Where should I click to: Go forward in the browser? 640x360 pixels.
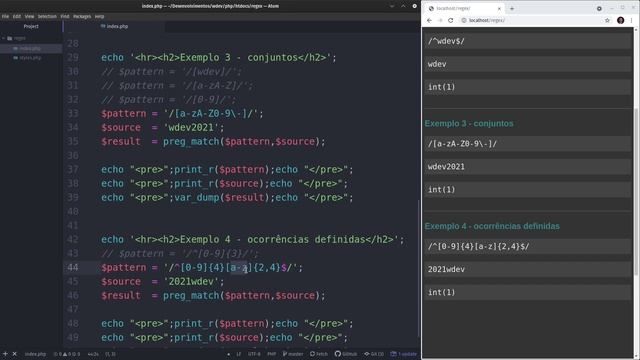click(440, 20)
